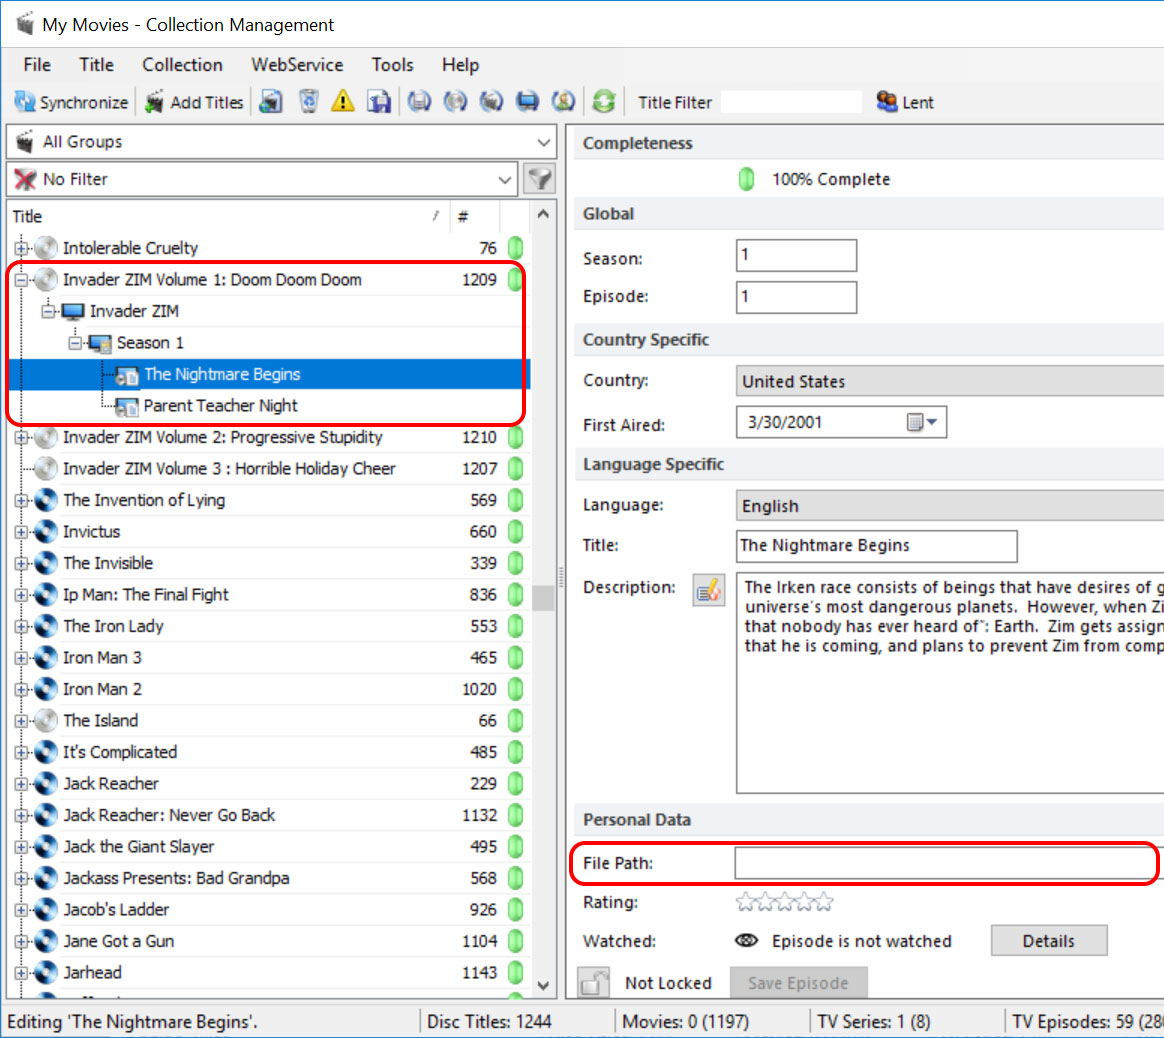The width and height of the screenshot is (1164, 1038).
Task: Select Ip Man: The Final Fight
Action: point(146,595)
